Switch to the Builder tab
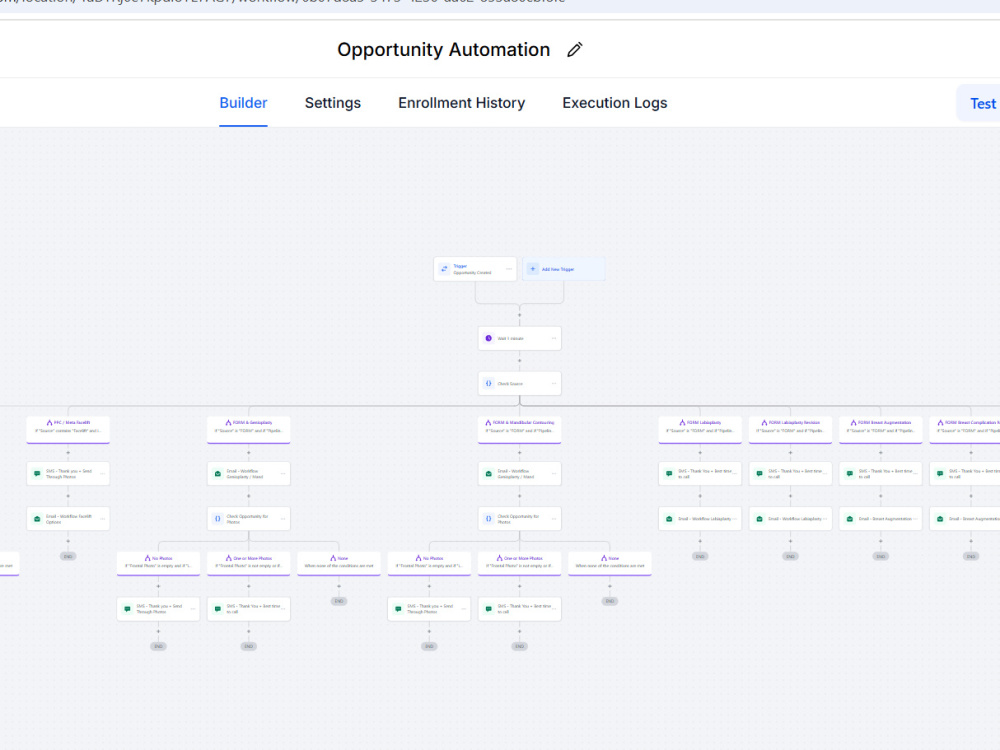Image resolution: width=1000 pixels, height=750 pixels. (x=243, y=103)
